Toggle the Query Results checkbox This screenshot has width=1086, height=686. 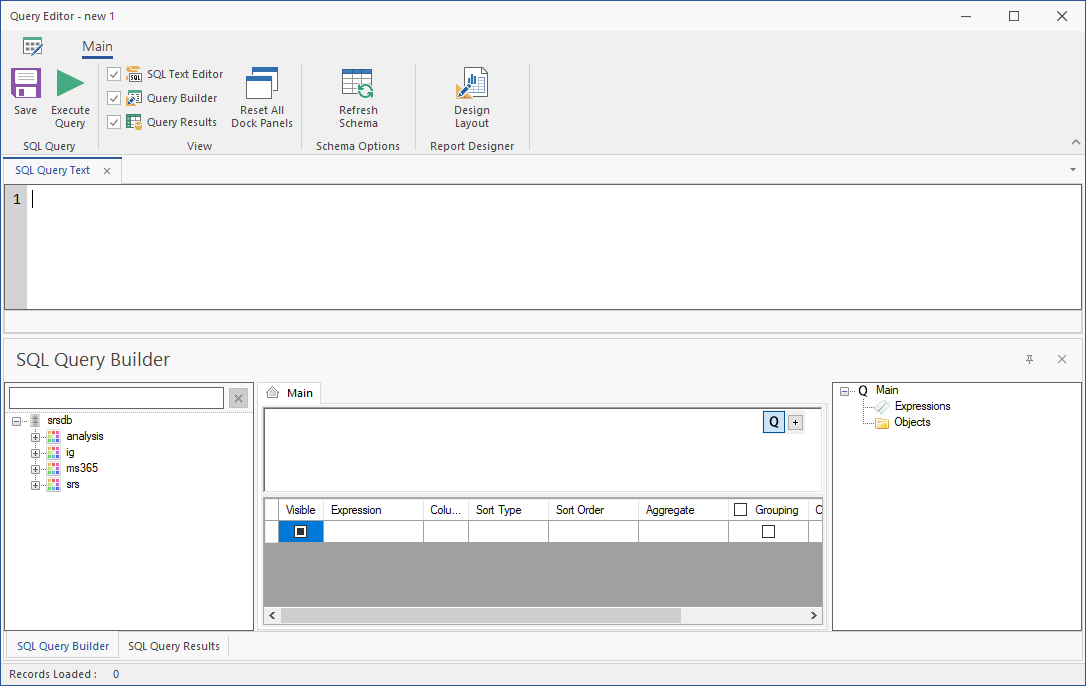coord(114,122)
